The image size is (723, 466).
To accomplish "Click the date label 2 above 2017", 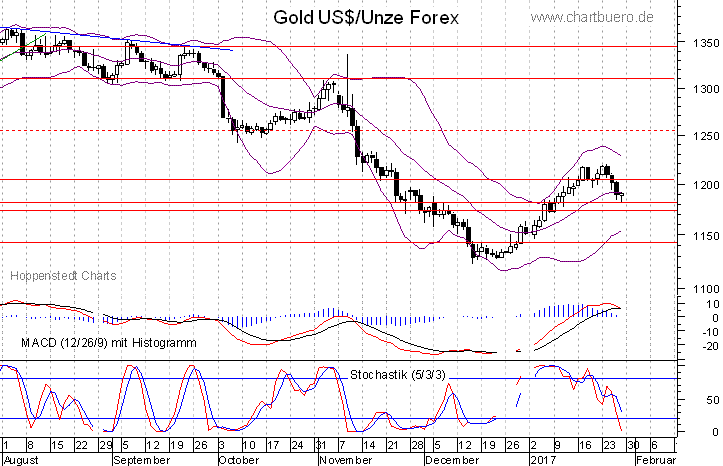I will pyautogui.click(x=533, y=445).
